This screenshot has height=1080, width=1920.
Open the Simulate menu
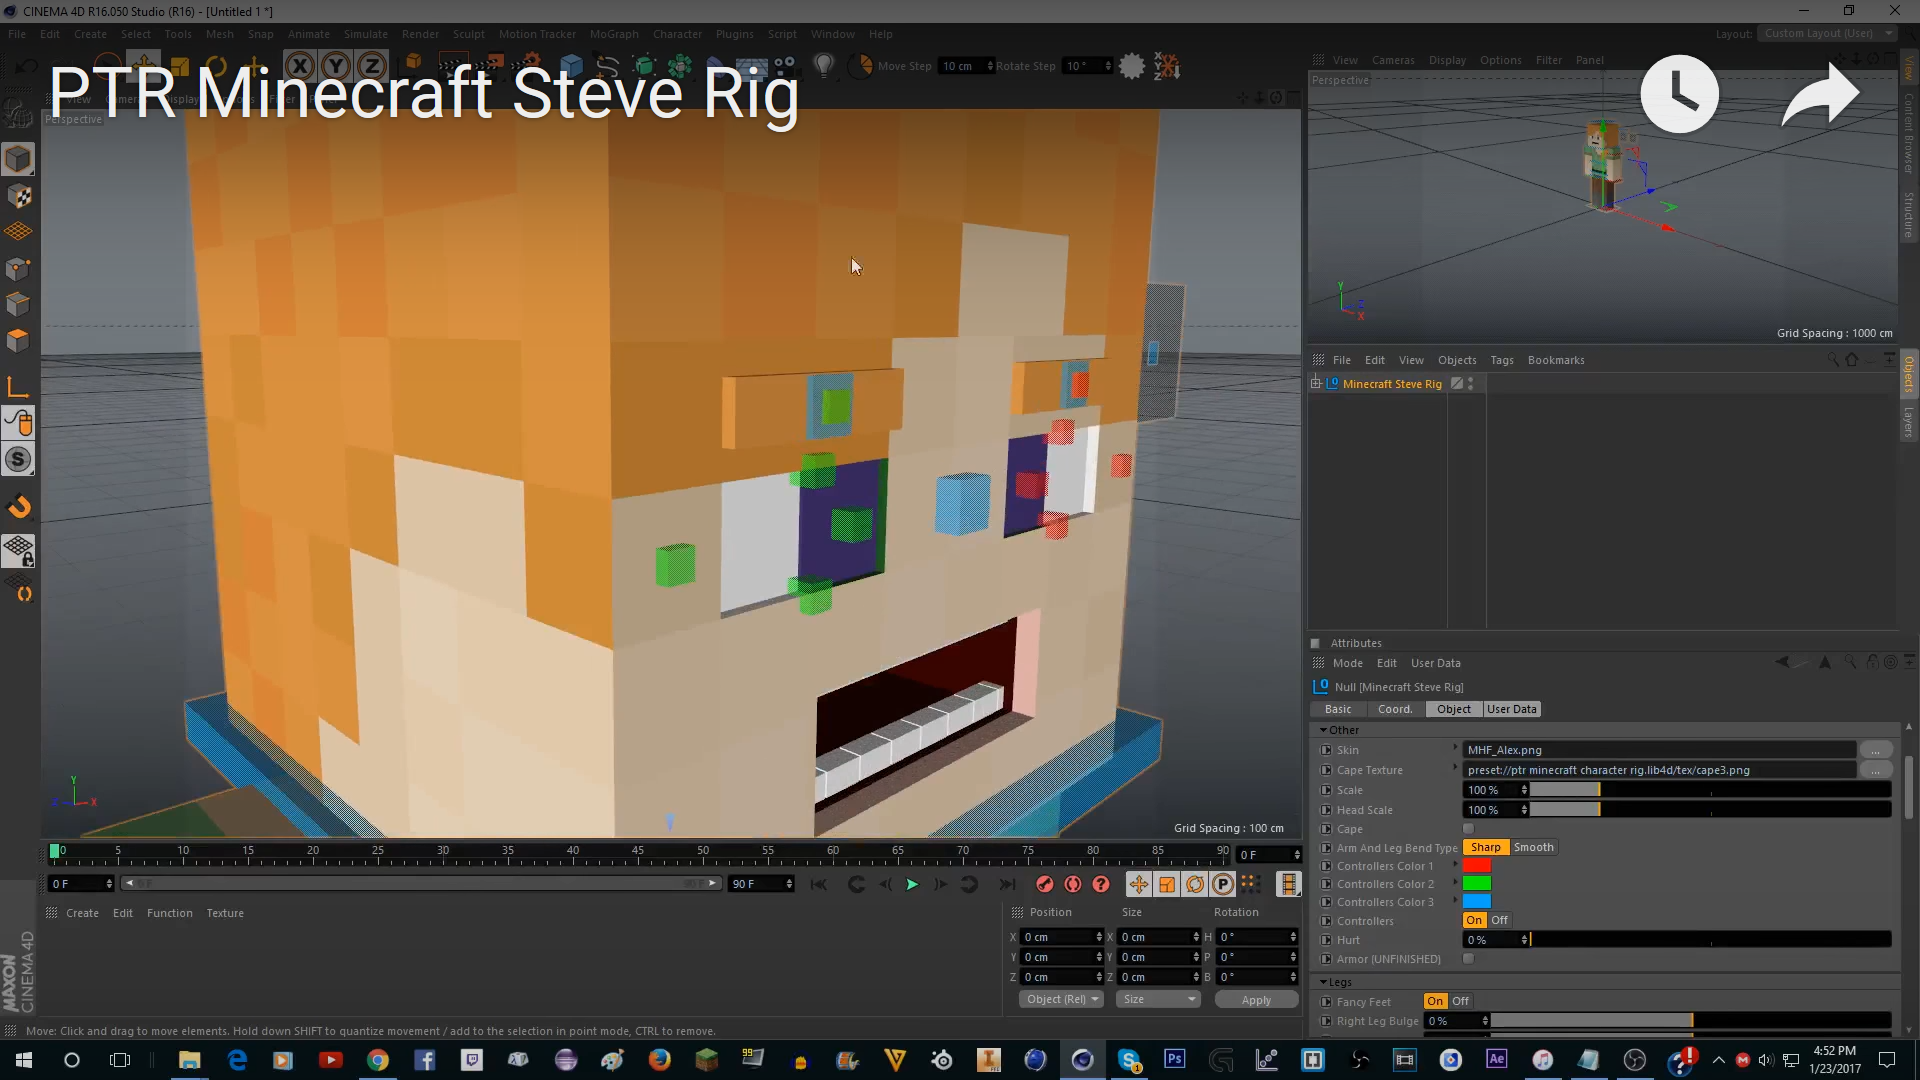tap(365, 34)
